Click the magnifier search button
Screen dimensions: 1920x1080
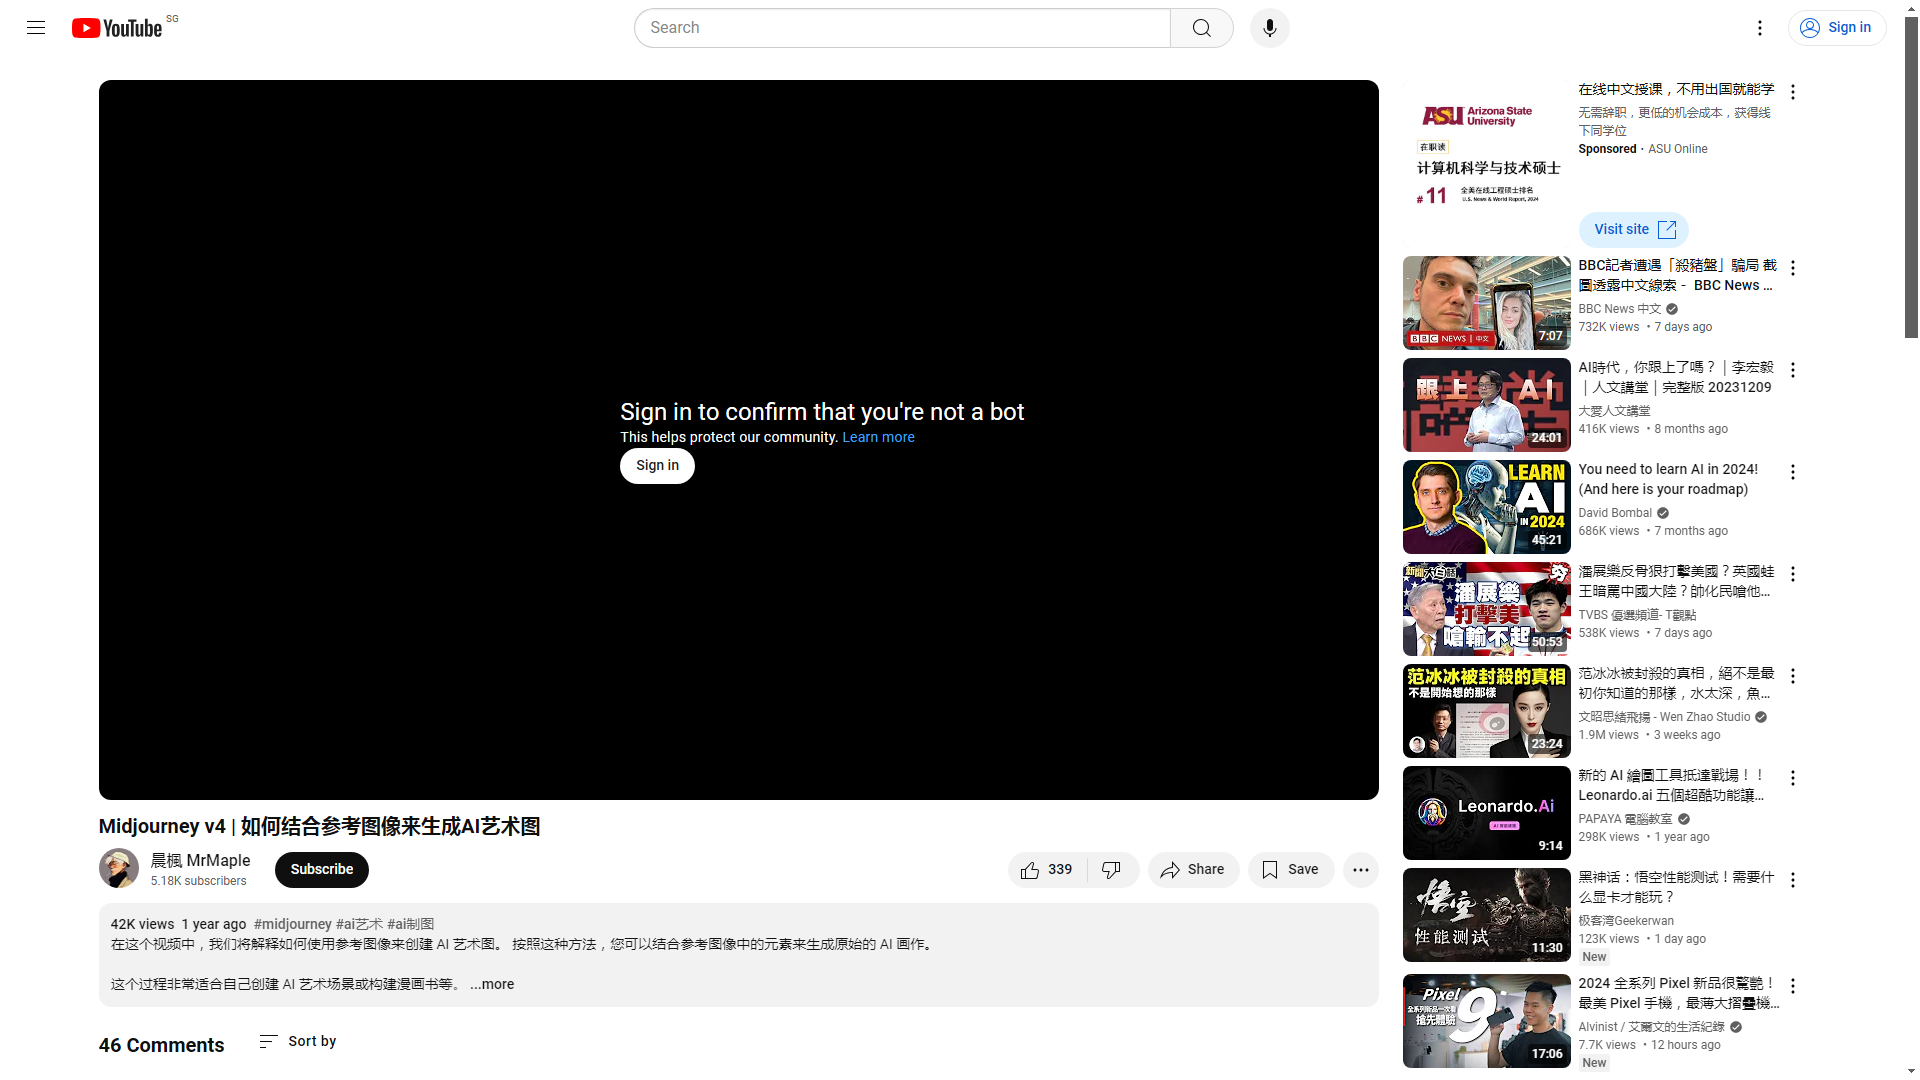[x=1201, y=28]
